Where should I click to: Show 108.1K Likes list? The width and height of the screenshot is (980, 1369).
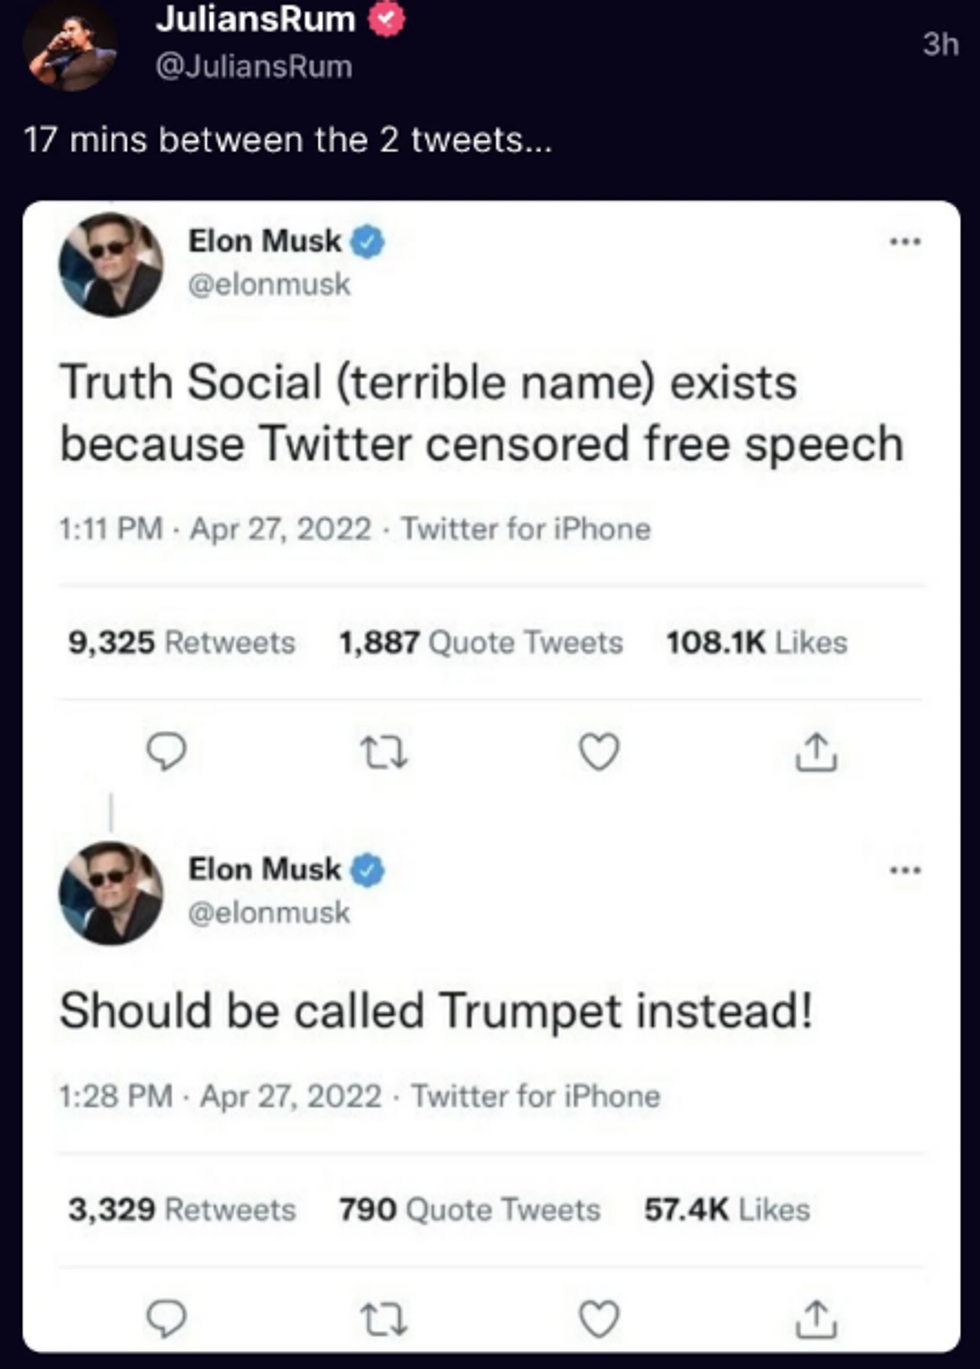pos(756,642)
